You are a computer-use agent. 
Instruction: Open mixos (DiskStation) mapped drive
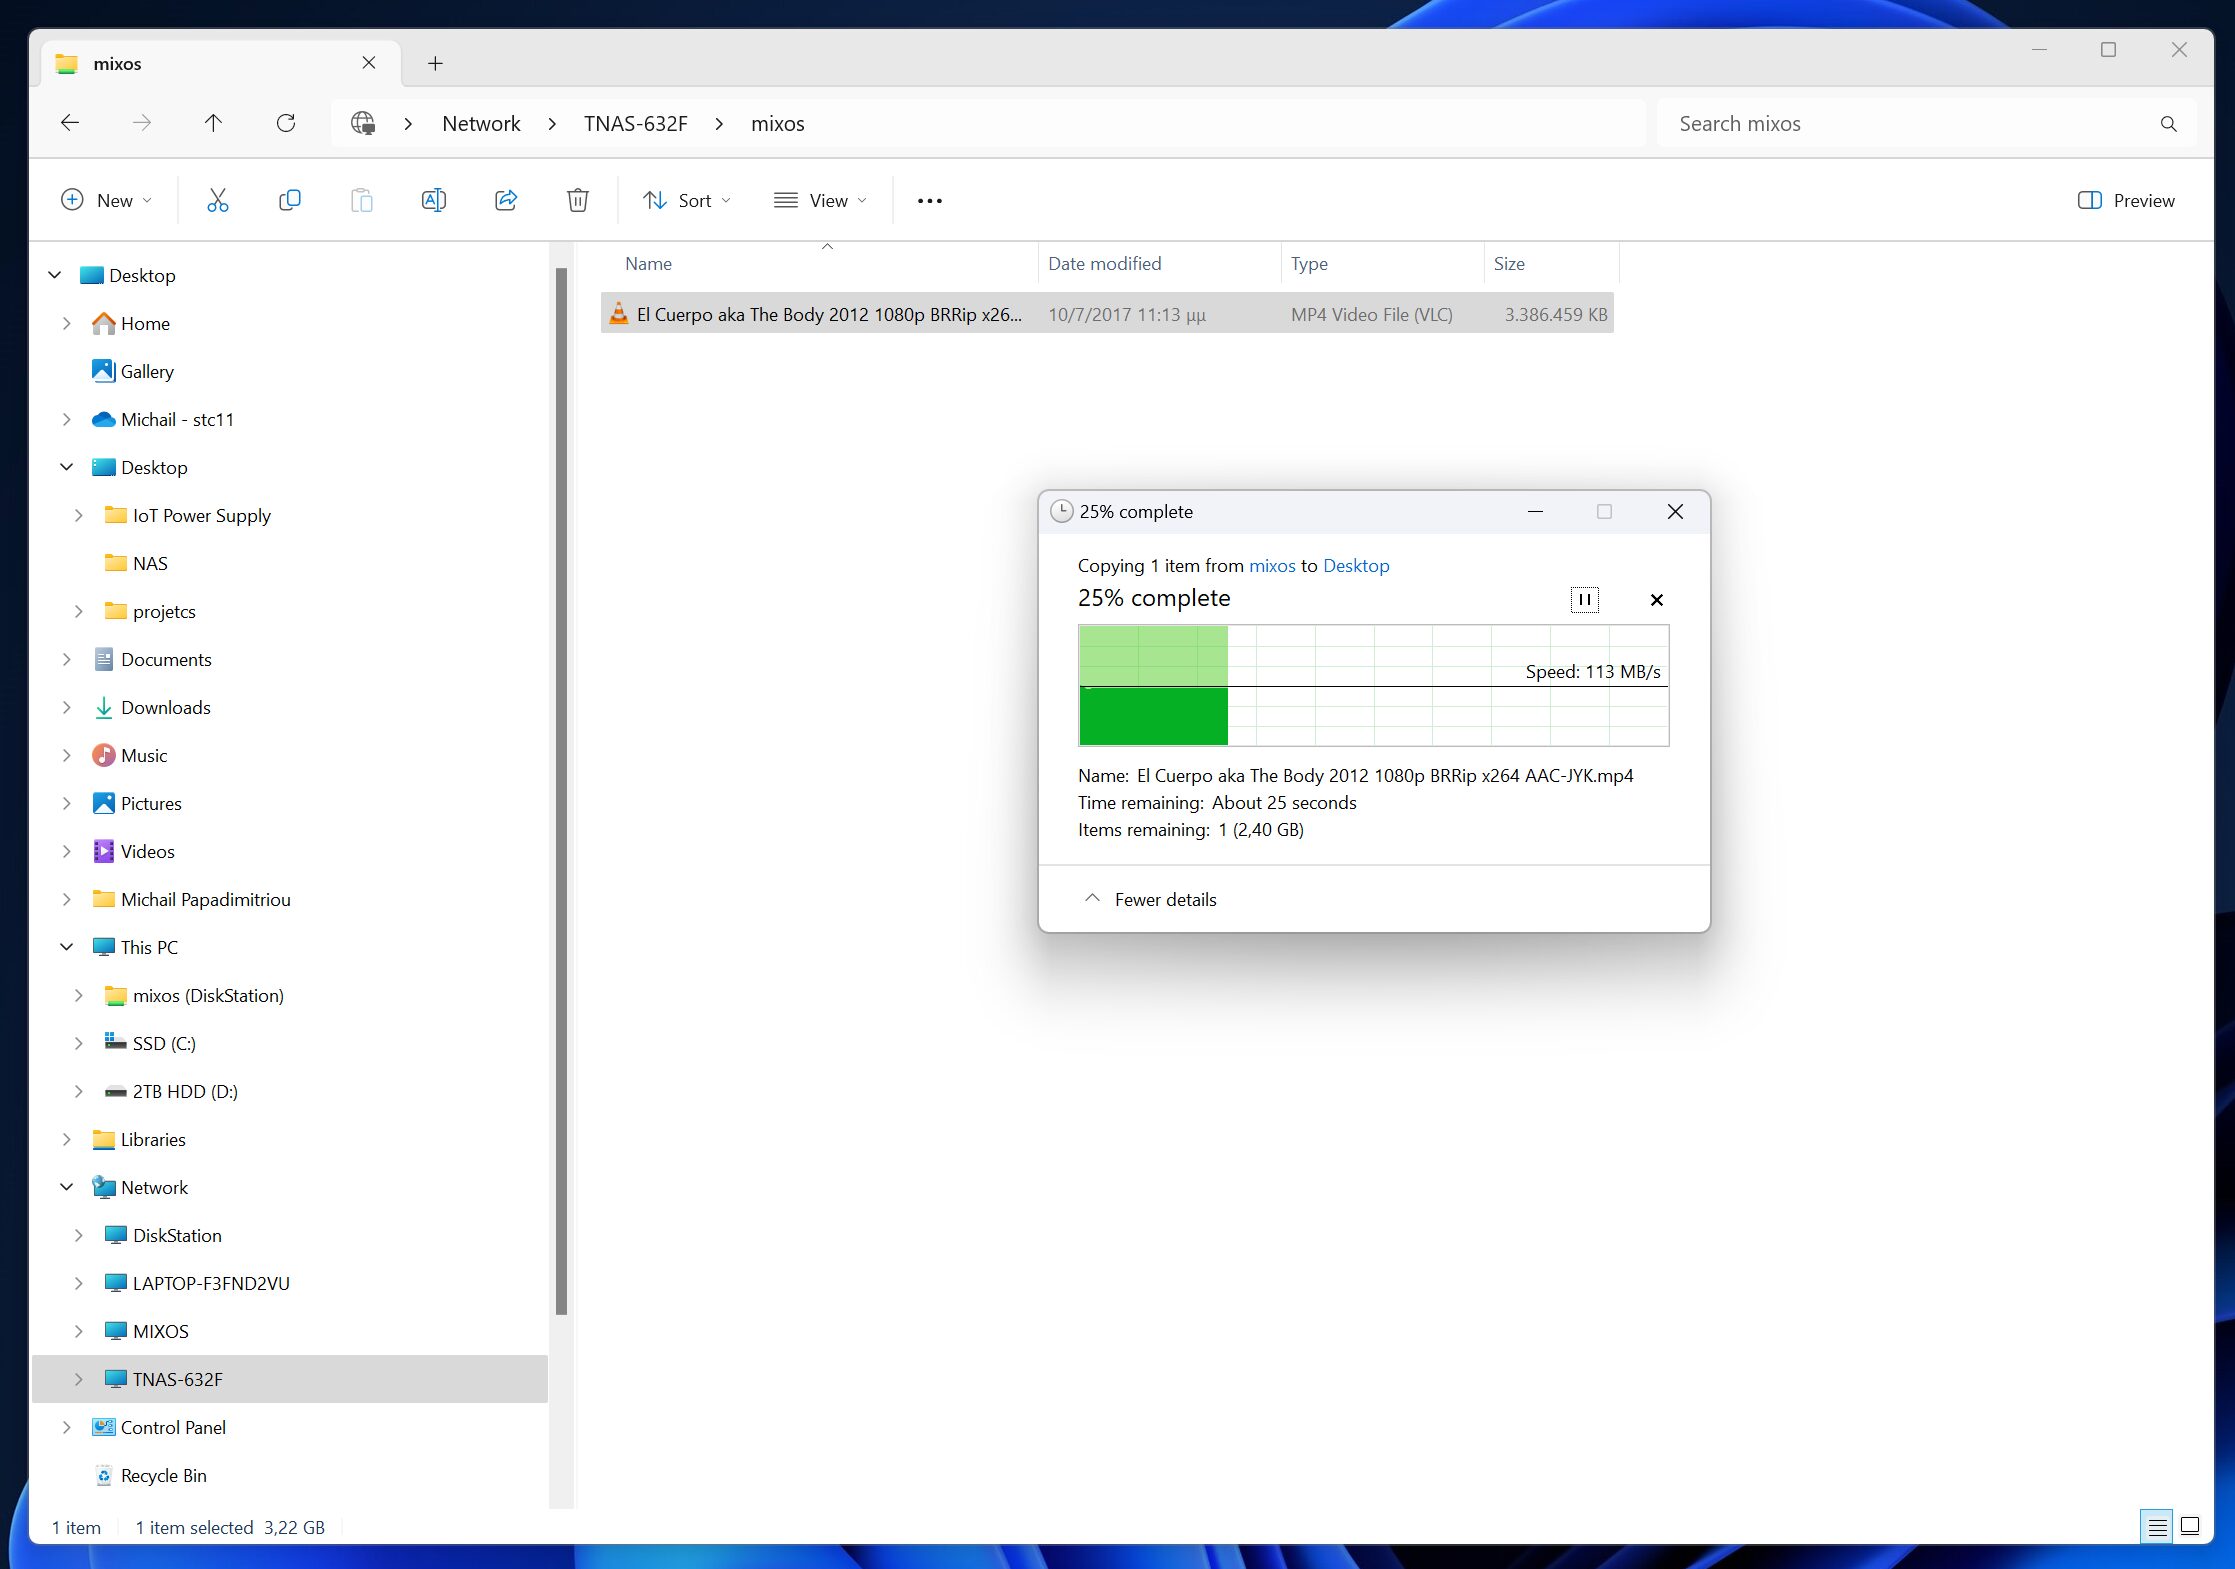(194, 995)
